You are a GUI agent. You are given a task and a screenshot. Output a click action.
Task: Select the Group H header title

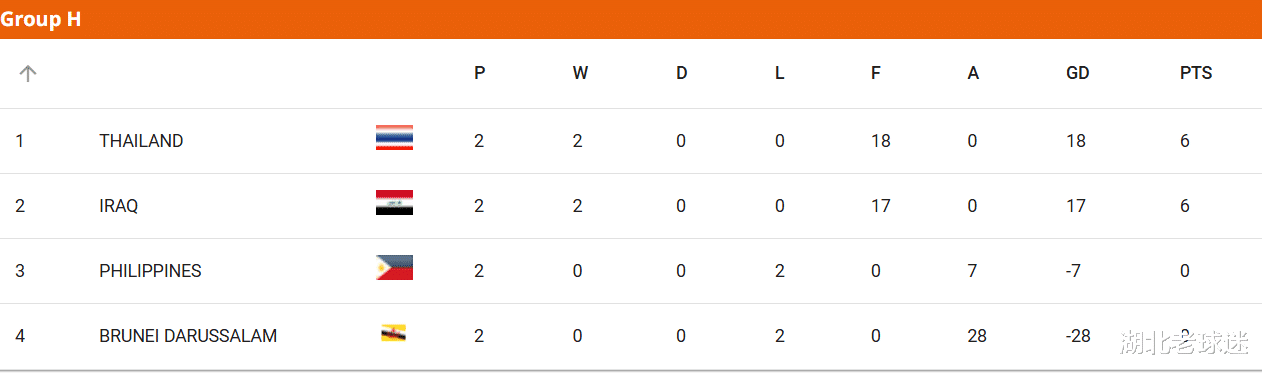(41, 19)
